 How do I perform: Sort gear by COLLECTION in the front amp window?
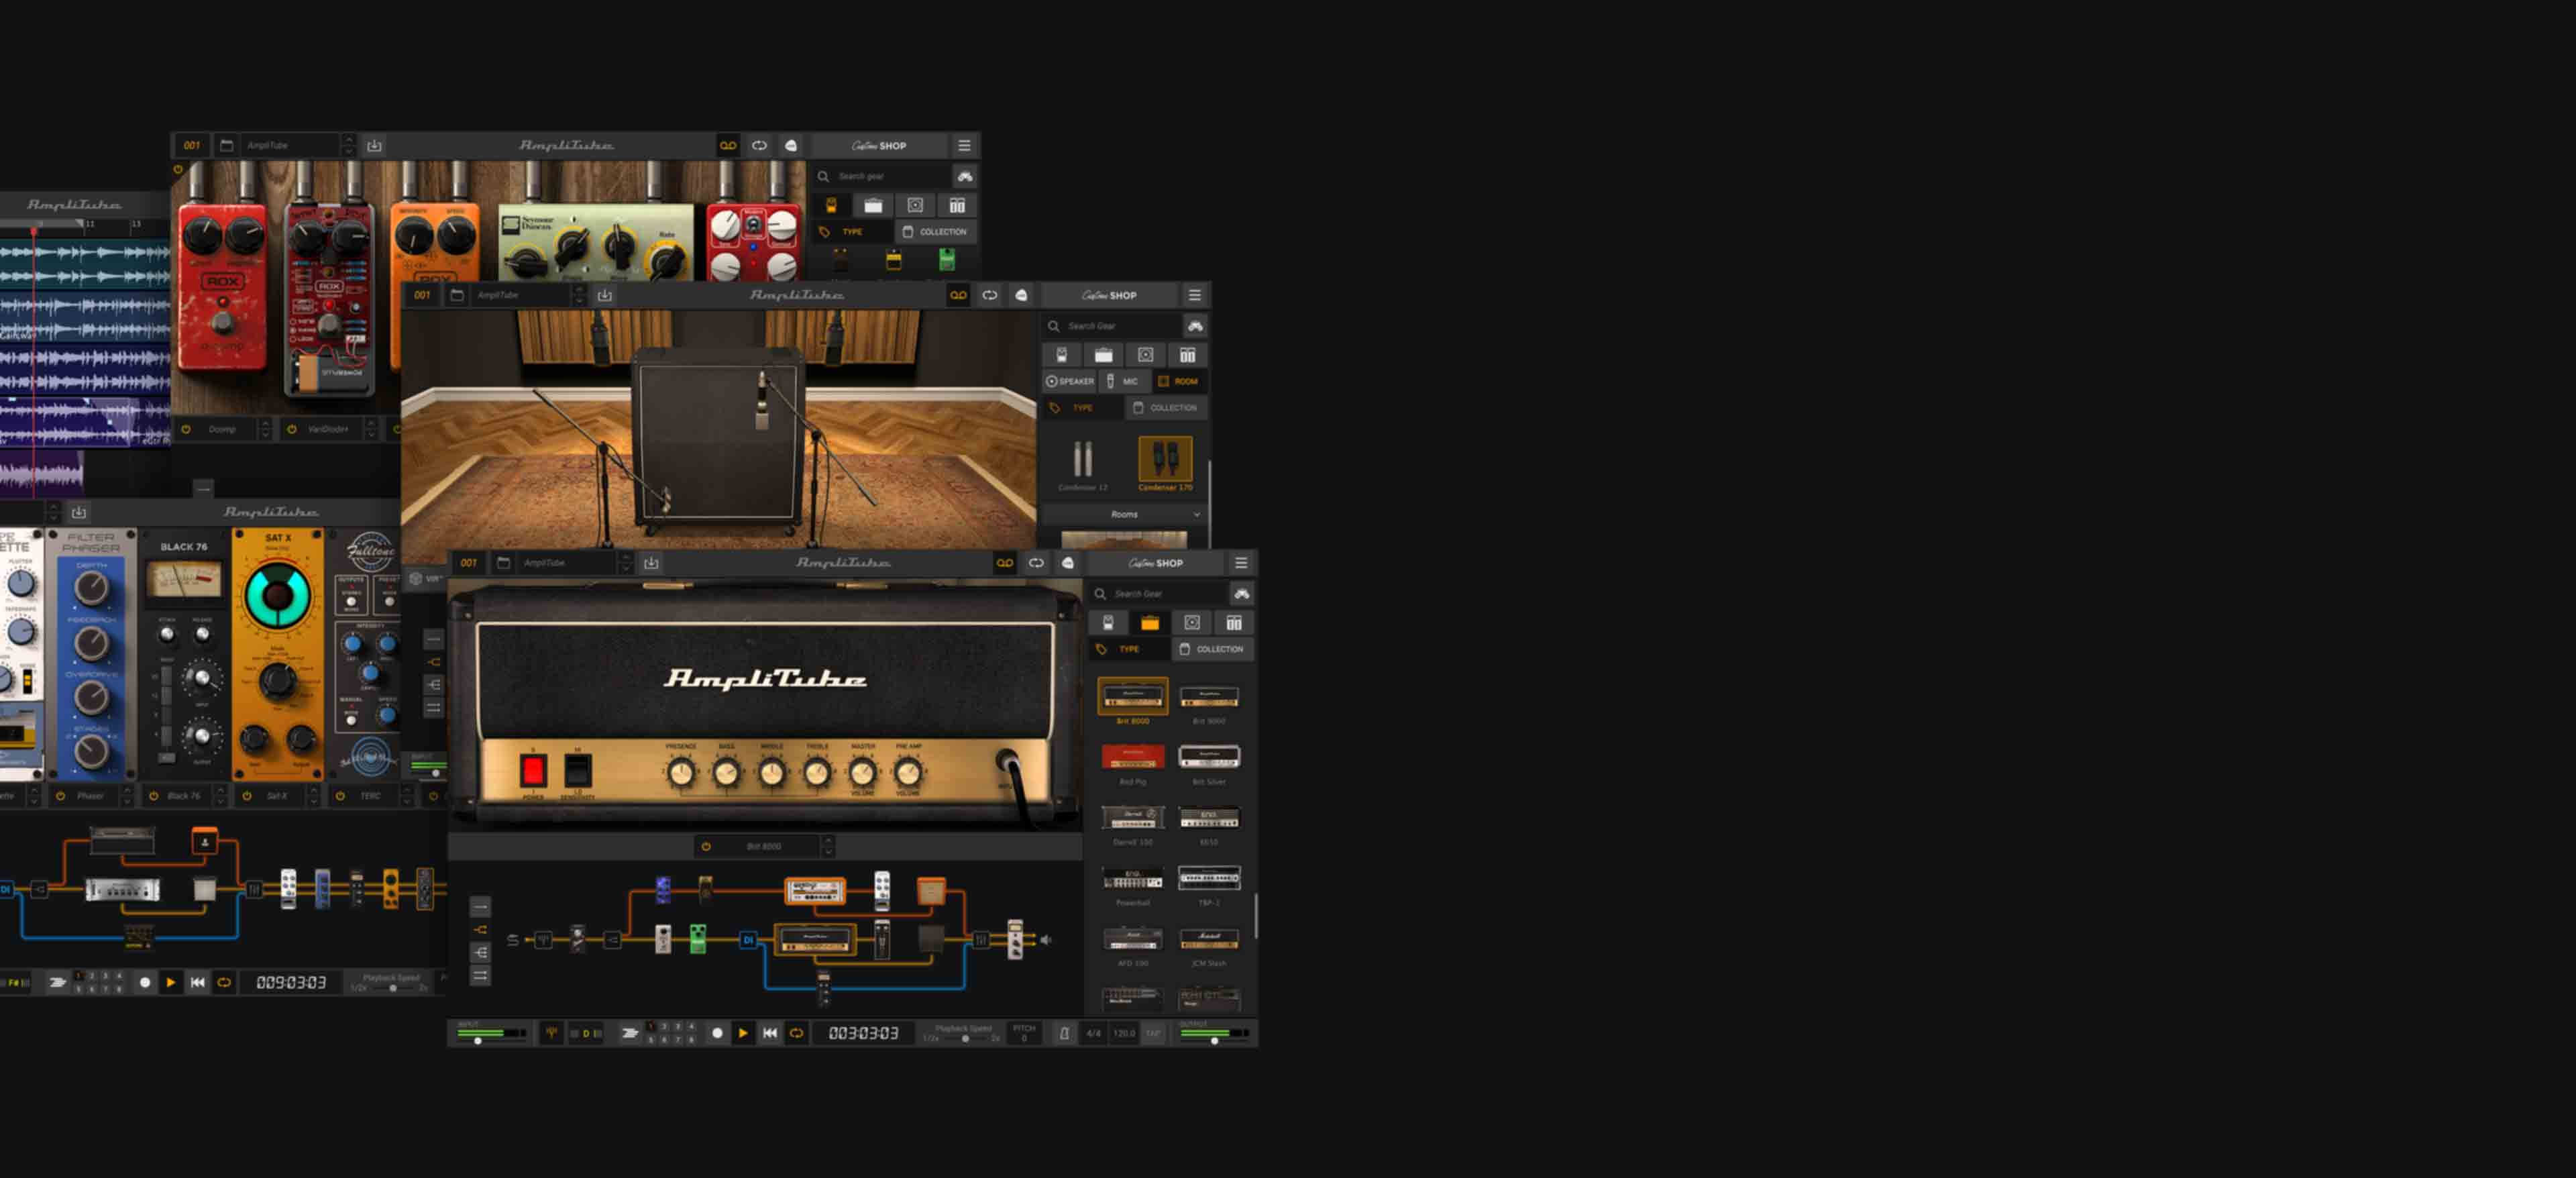click(1212, 649)
